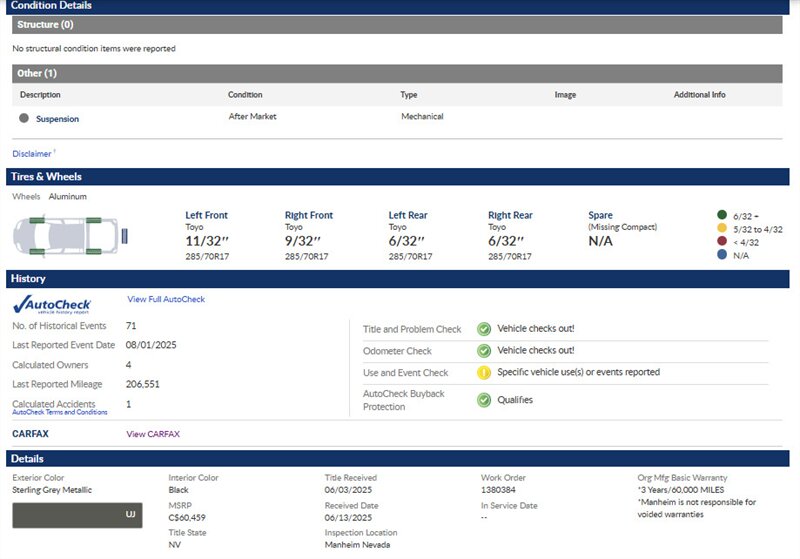The width and height of the screenshot is (800, 559).
Task: Click the Sterling Grey Metallic color swatch
Action: [x=77, y=514]
